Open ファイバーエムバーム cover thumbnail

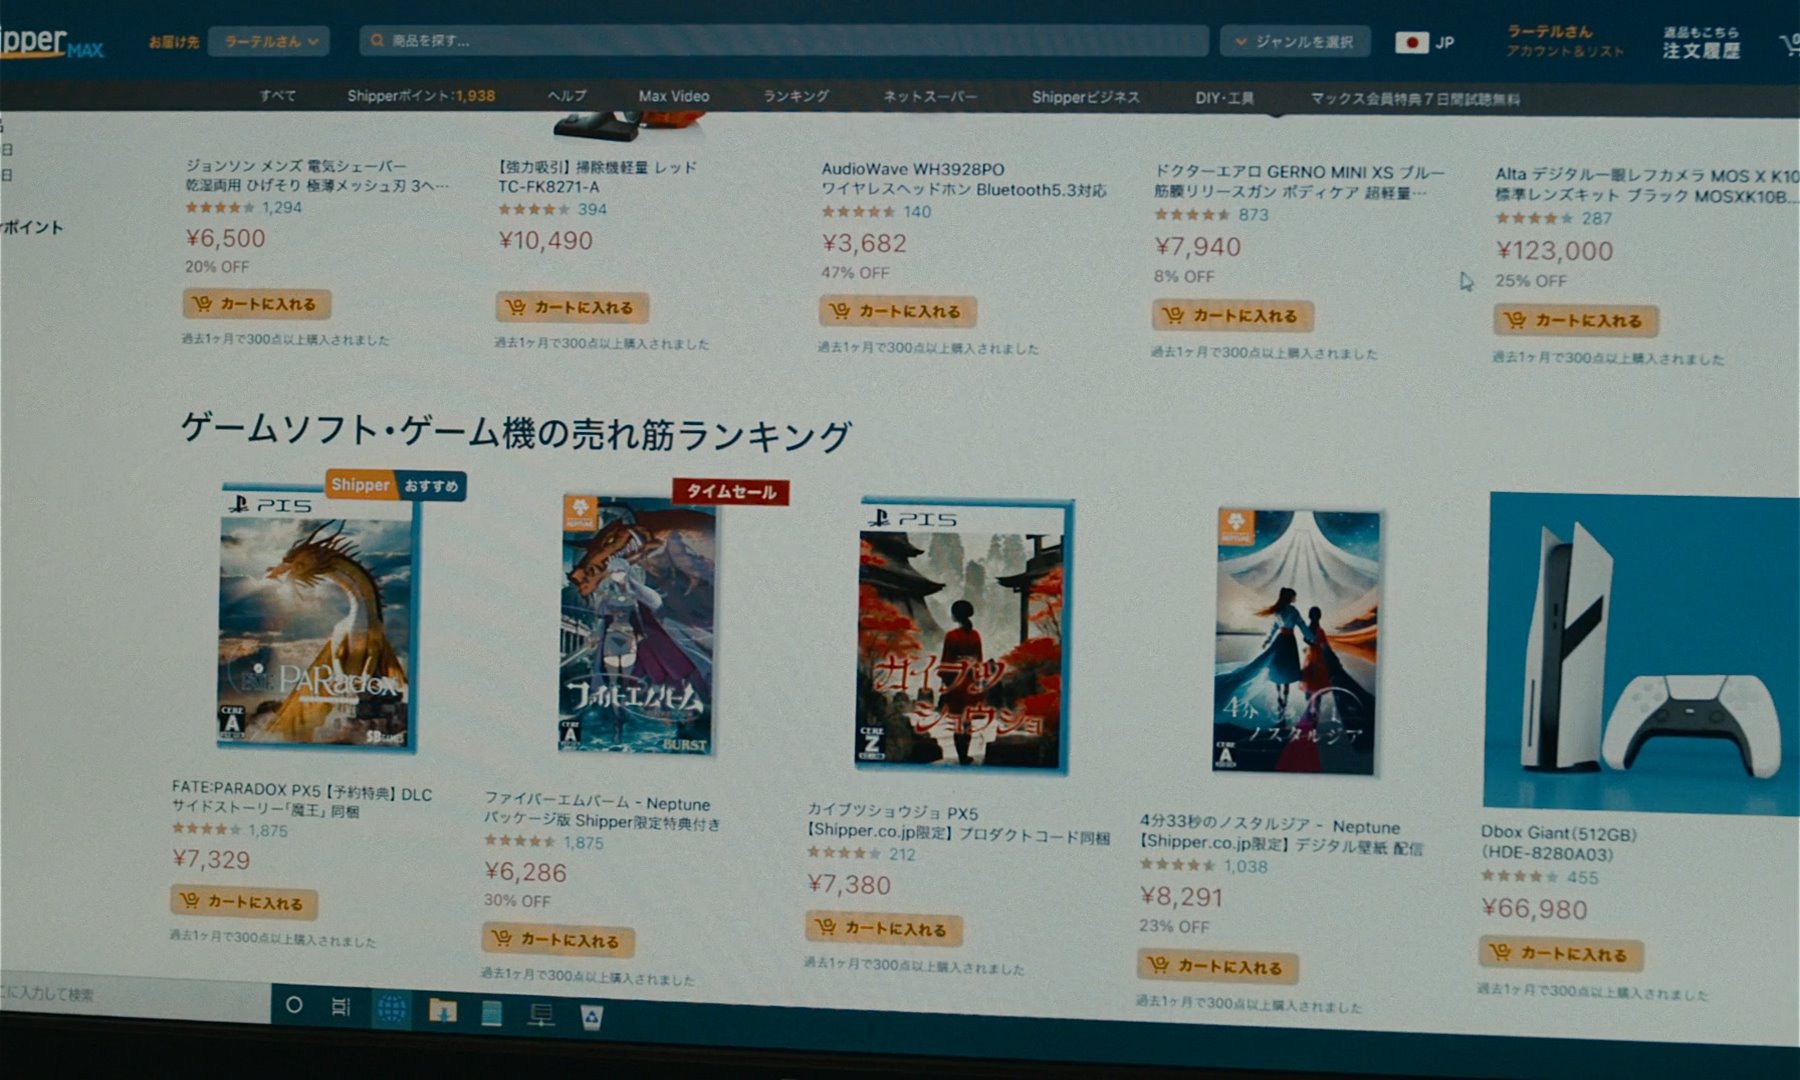[x=637, y=624]
